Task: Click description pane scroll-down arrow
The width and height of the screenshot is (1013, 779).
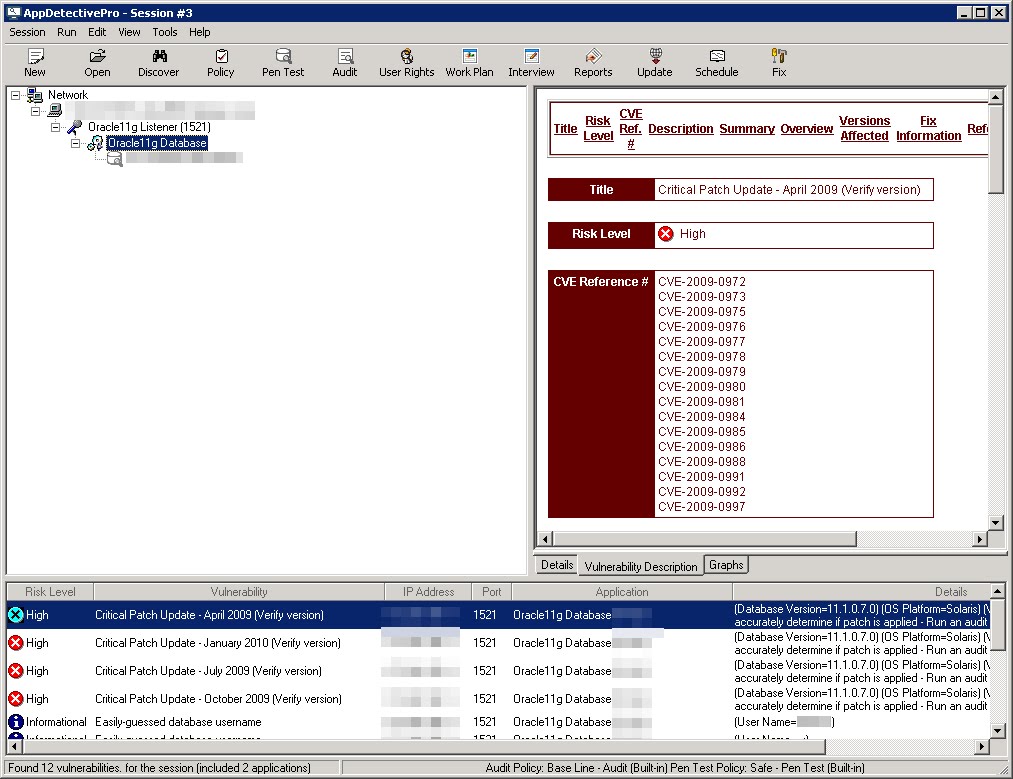Action: tap(996, 523)
